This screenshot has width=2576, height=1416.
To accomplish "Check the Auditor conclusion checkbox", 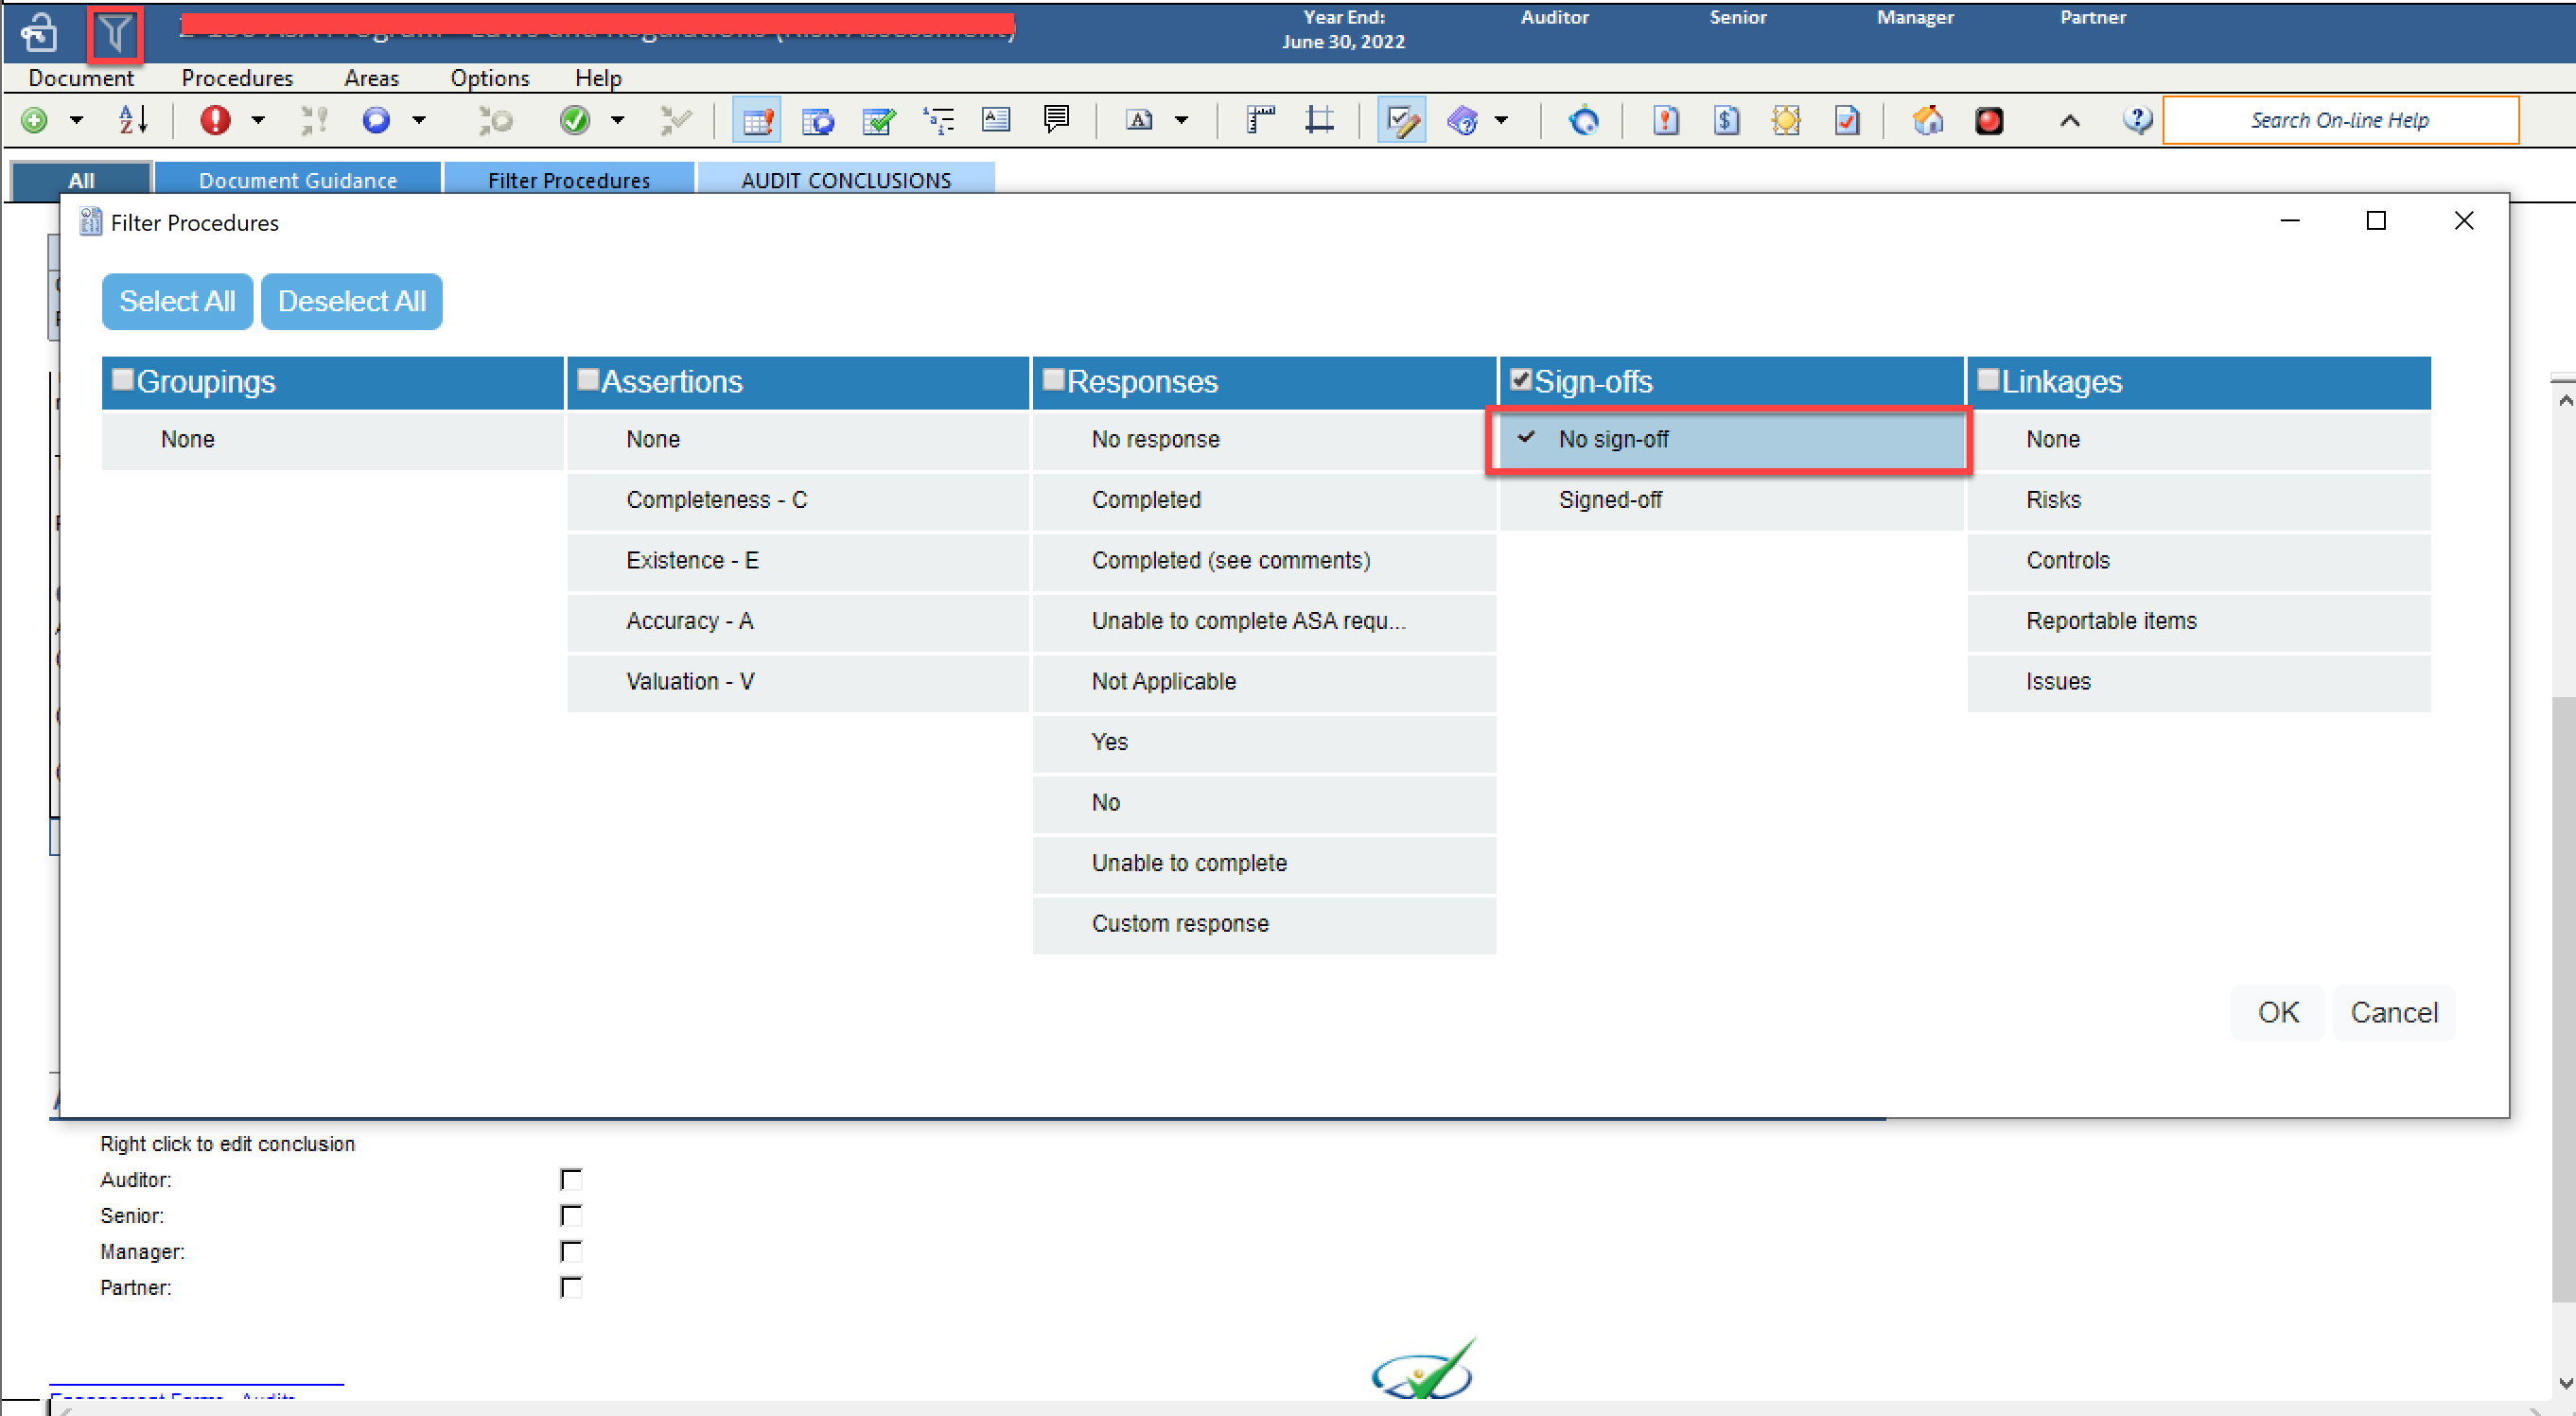I will click(571, 1180).
